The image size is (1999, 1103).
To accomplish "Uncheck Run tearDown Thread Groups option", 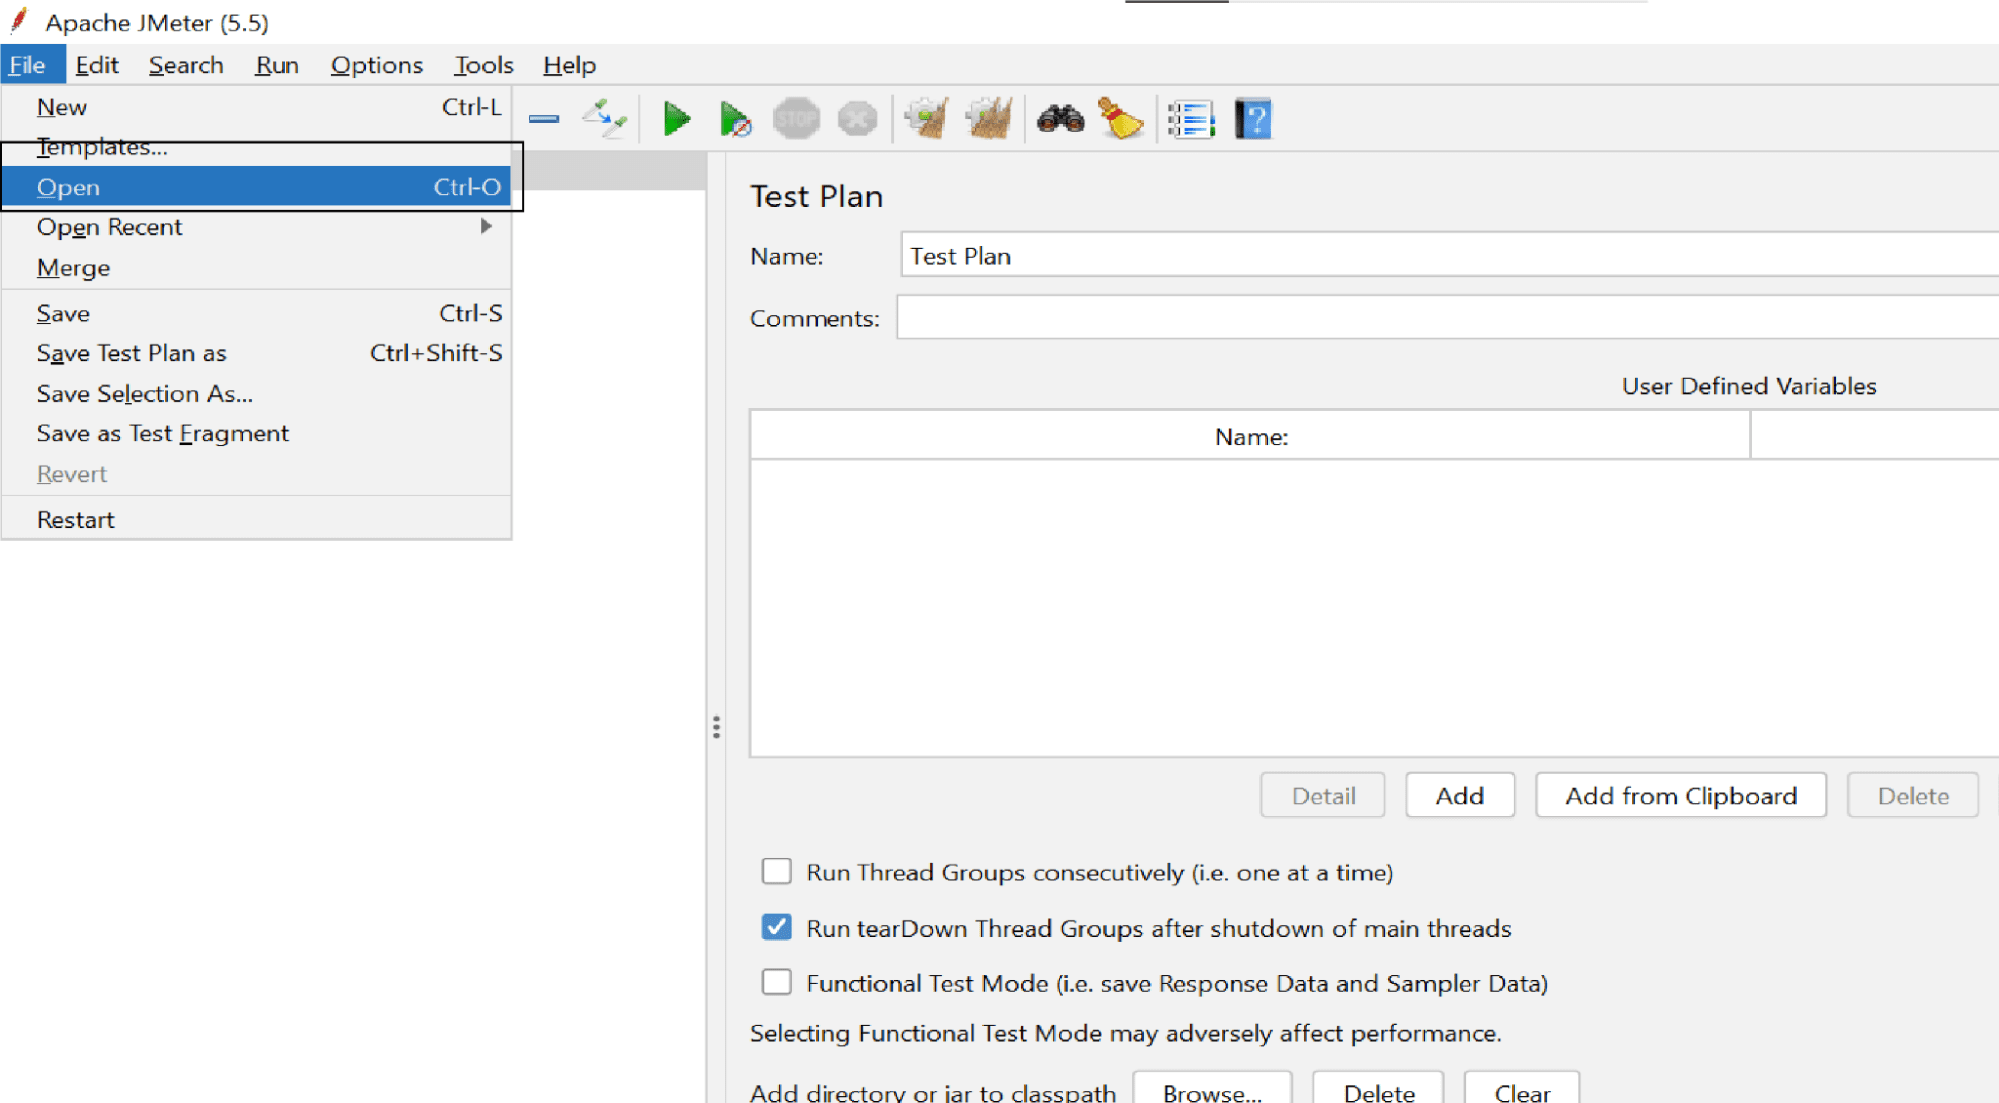I will 777,927.
